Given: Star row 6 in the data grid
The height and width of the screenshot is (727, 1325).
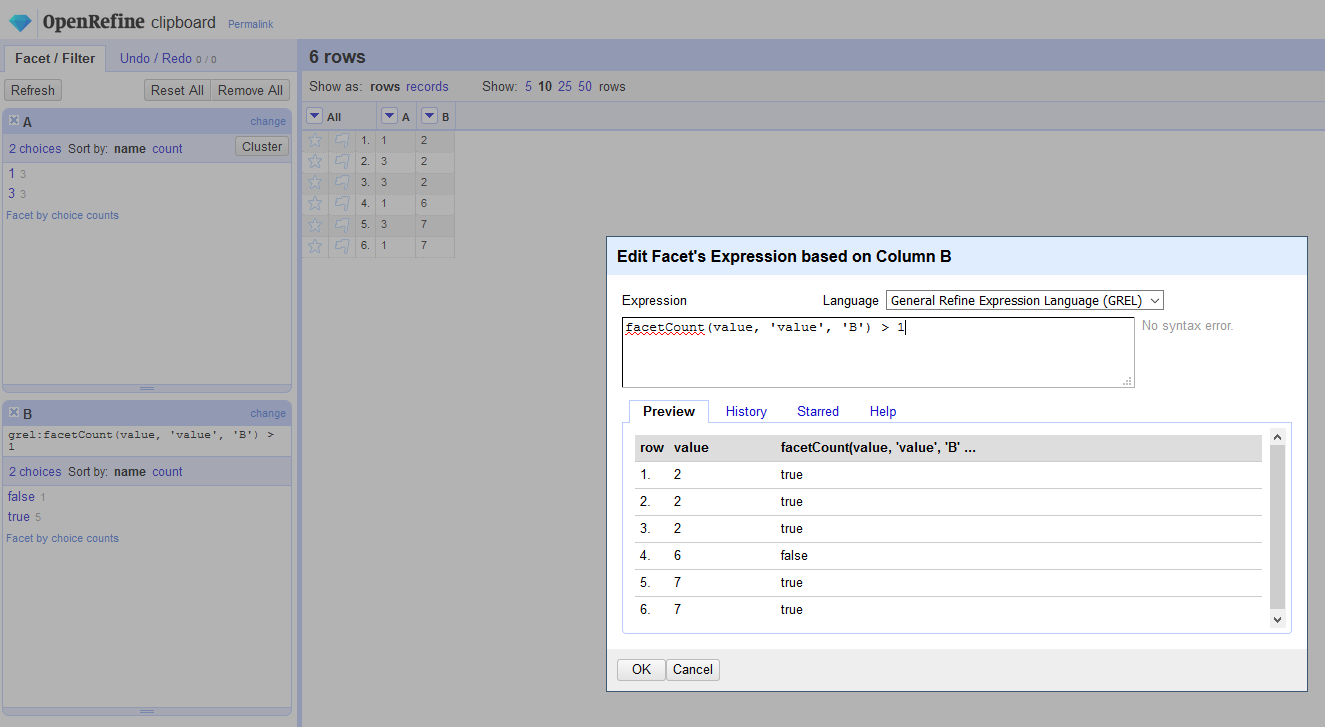Looking at the screenshot, I should tap(315, 245).
